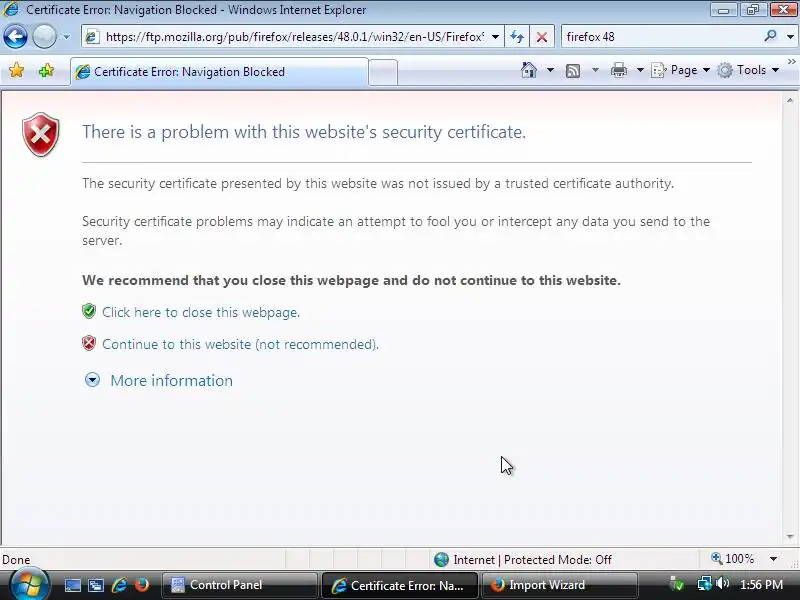Viewport: 800px width, 600px height.
Task: Launch Internet Explorer from quick launch
Action: [x=119, y=585]
